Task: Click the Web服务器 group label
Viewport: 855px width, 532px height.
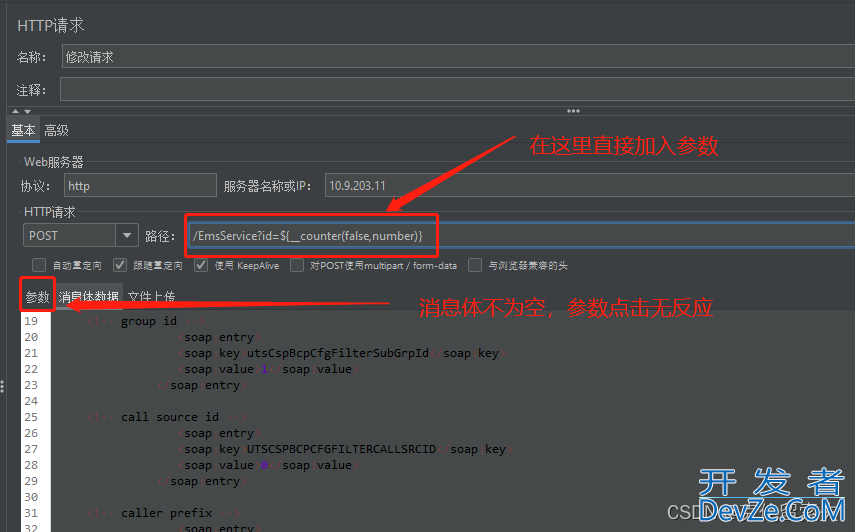Action: pos(53,162)
